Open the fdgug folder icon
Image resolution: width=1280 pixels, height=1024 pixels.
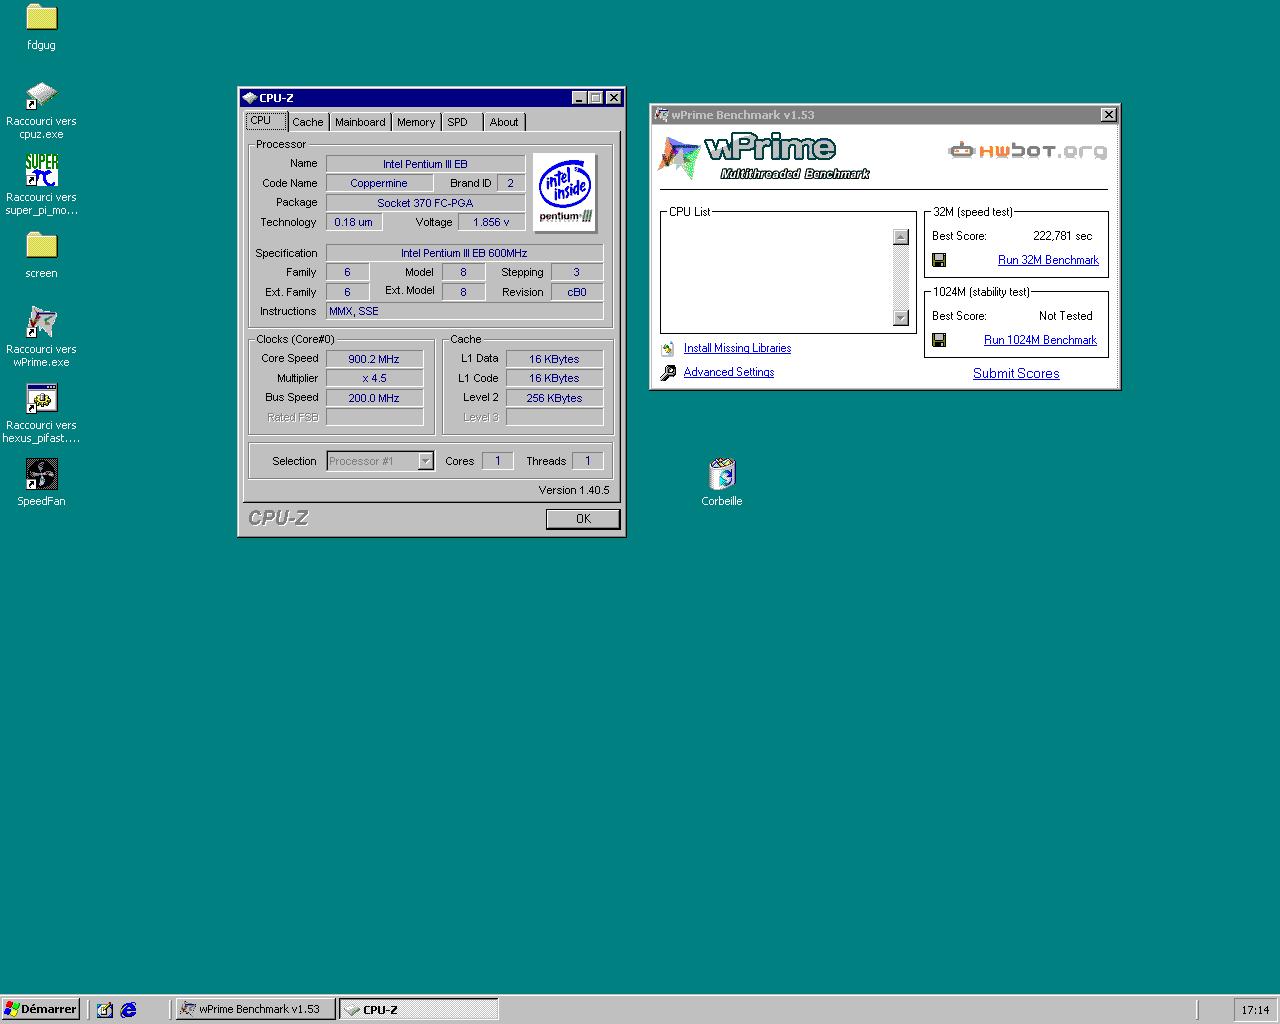pos(41,17)
